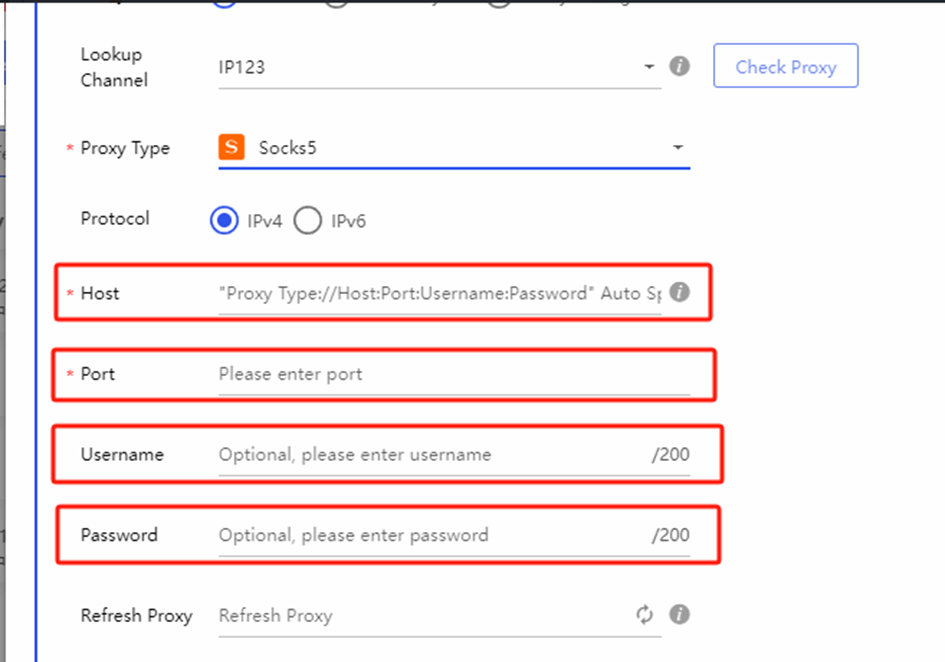This screenshot has height=662, width=945.
Task: Click the Socks5 text in Proxy Type
Action: [x=287, y=148]
